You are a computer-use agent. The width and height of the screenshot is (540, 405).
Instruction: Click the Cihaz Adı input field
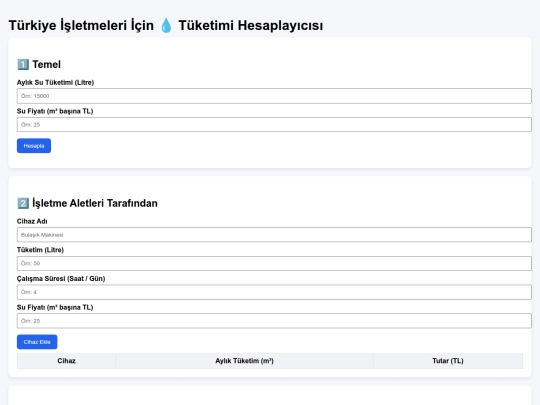pos(274,235)
